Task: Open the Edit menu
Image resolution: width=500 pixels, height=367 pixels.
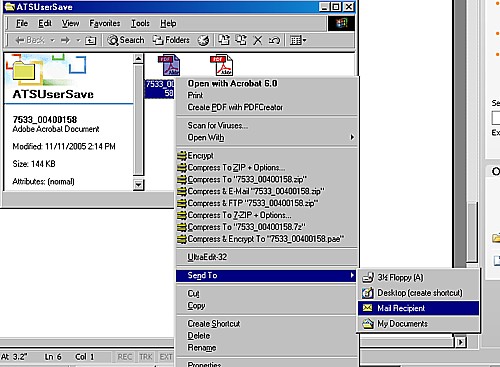Action: coord(45,23)
